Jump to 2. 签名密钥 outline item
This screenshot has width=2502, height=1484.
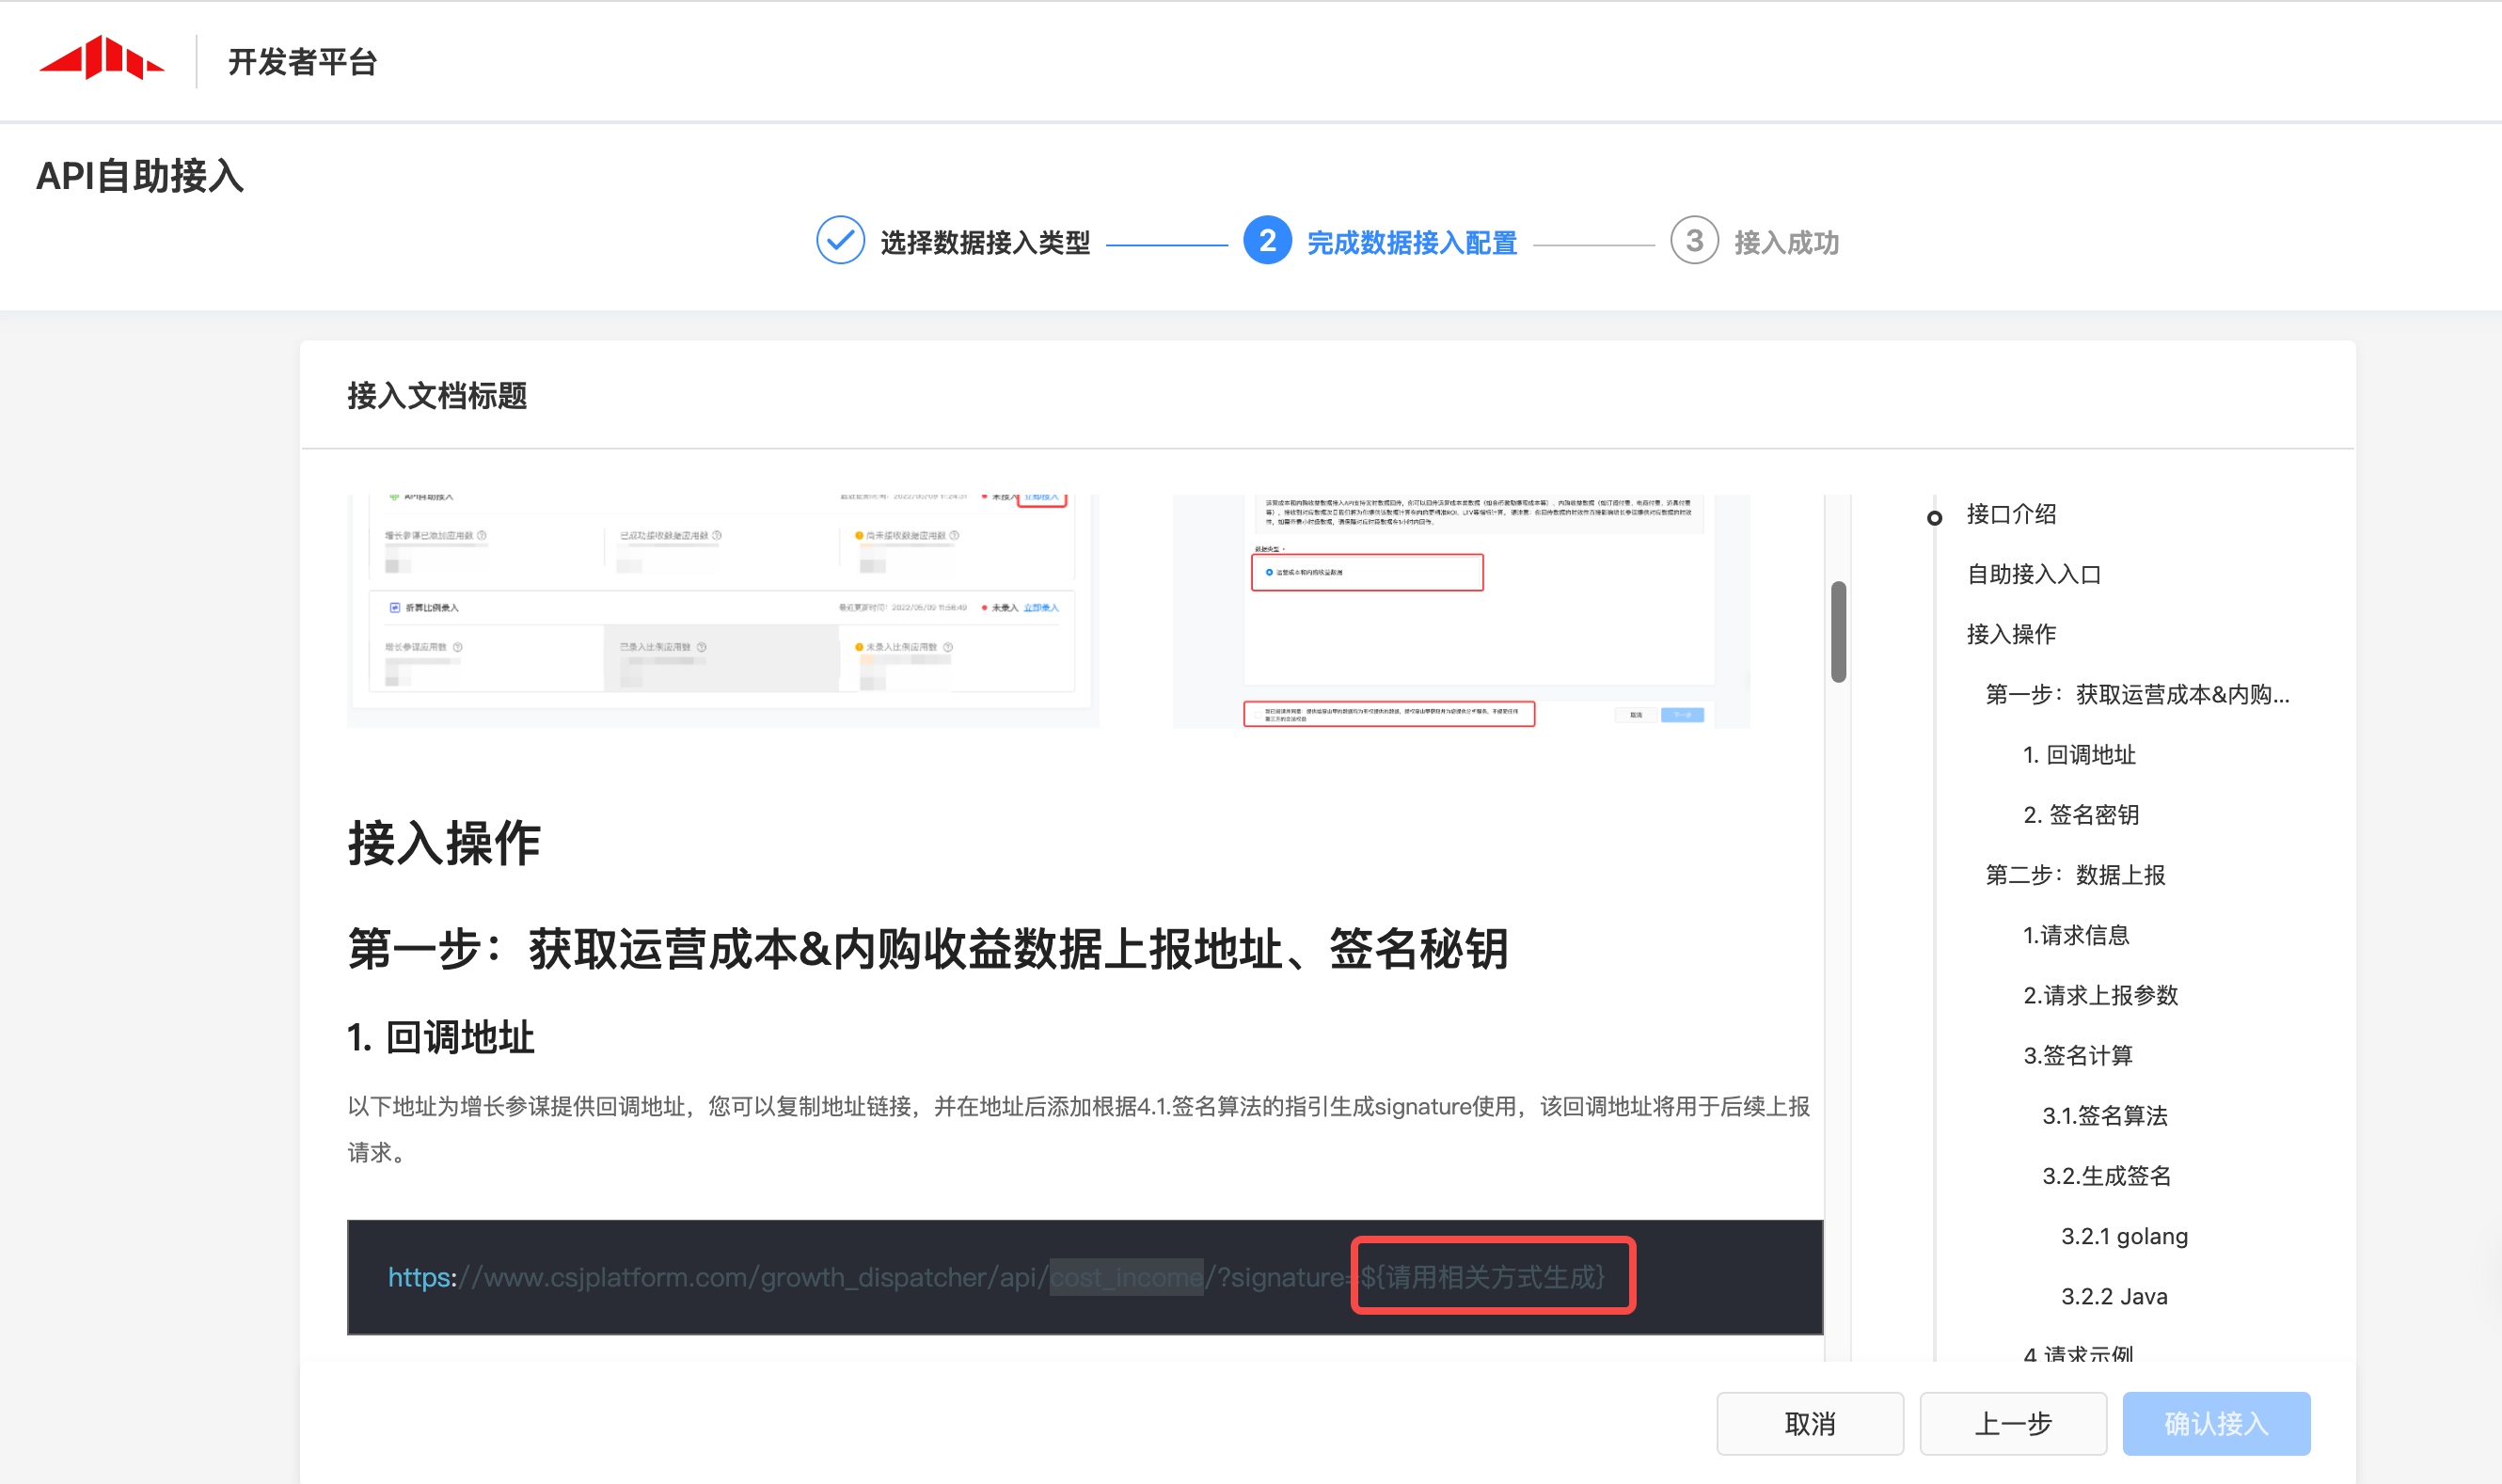pyautogui.click(x=2081, y=815)
